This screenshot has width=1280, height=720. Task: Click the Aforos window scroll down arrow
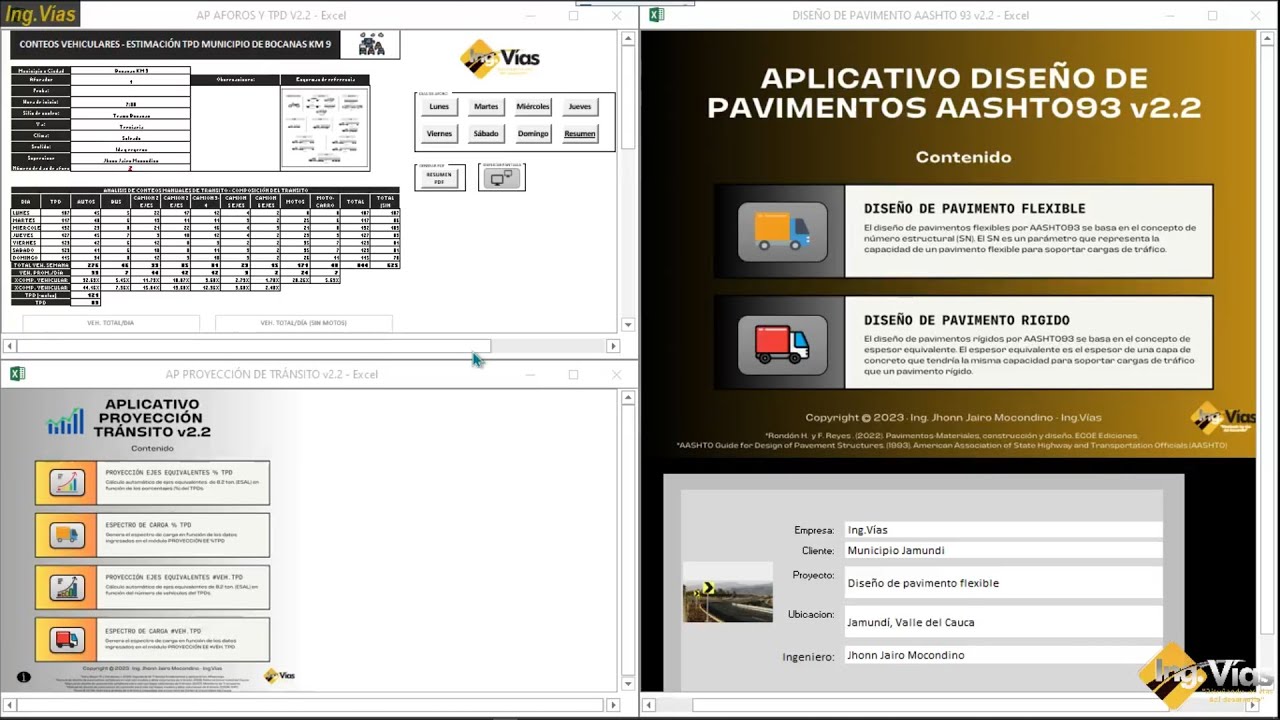pos(628,324)
